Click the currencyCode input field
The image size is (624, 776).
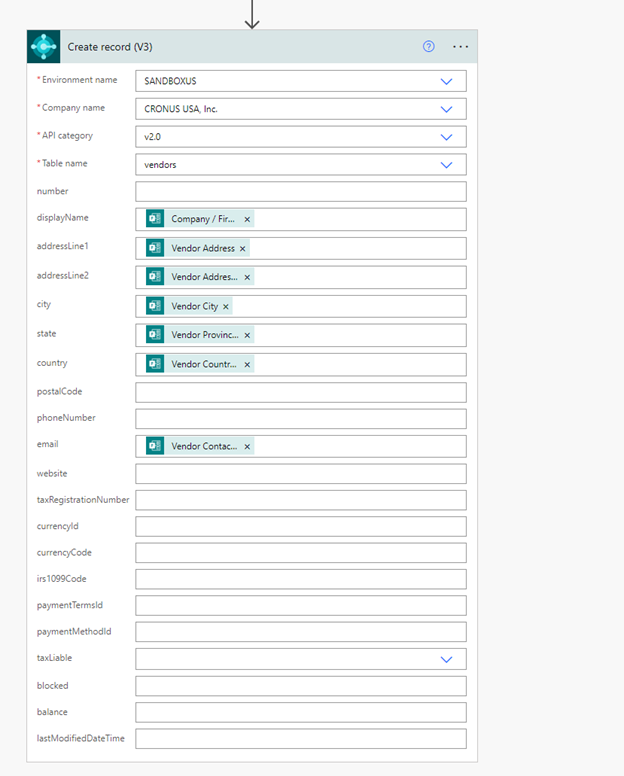tap(301, 553)
